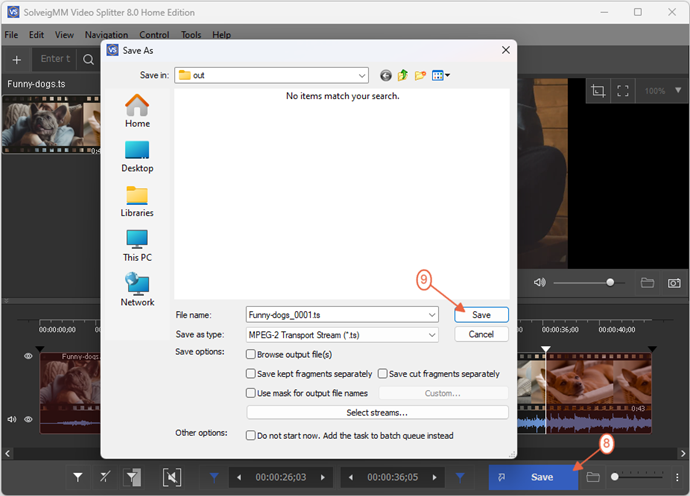
Task: Open Libraries location in Save As dialog
Action: [137, 202]
